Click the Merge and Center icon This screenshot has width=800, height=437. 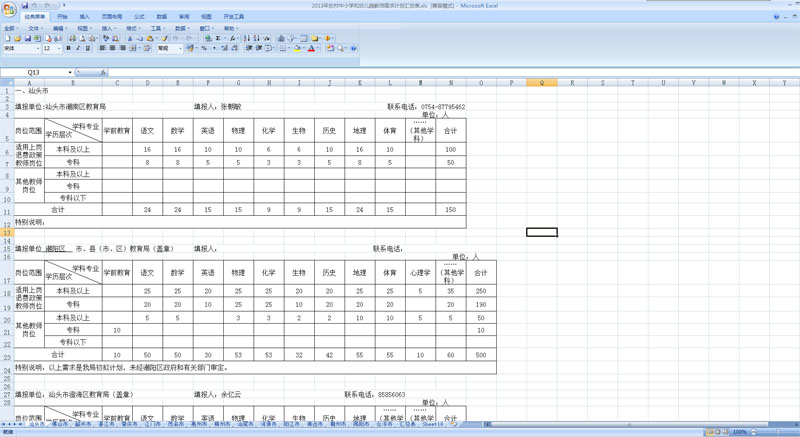click(x=133, y=48)
